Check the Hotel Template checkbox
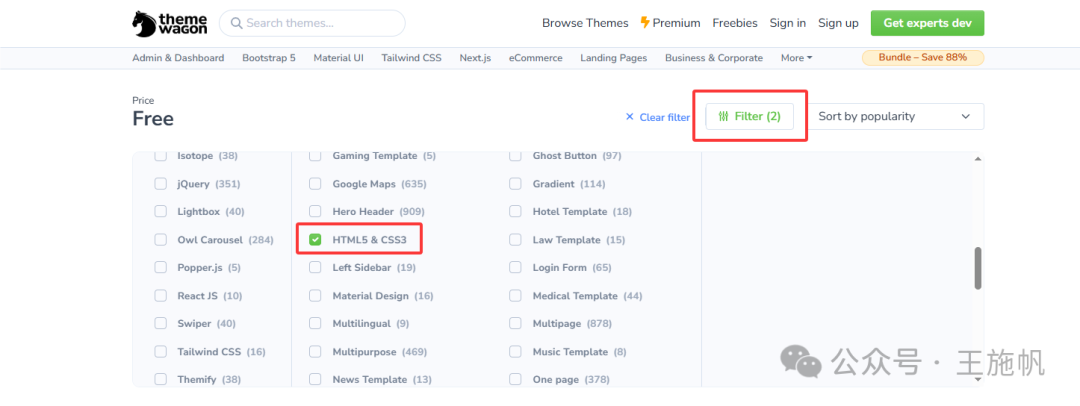 tap(515, 212)
